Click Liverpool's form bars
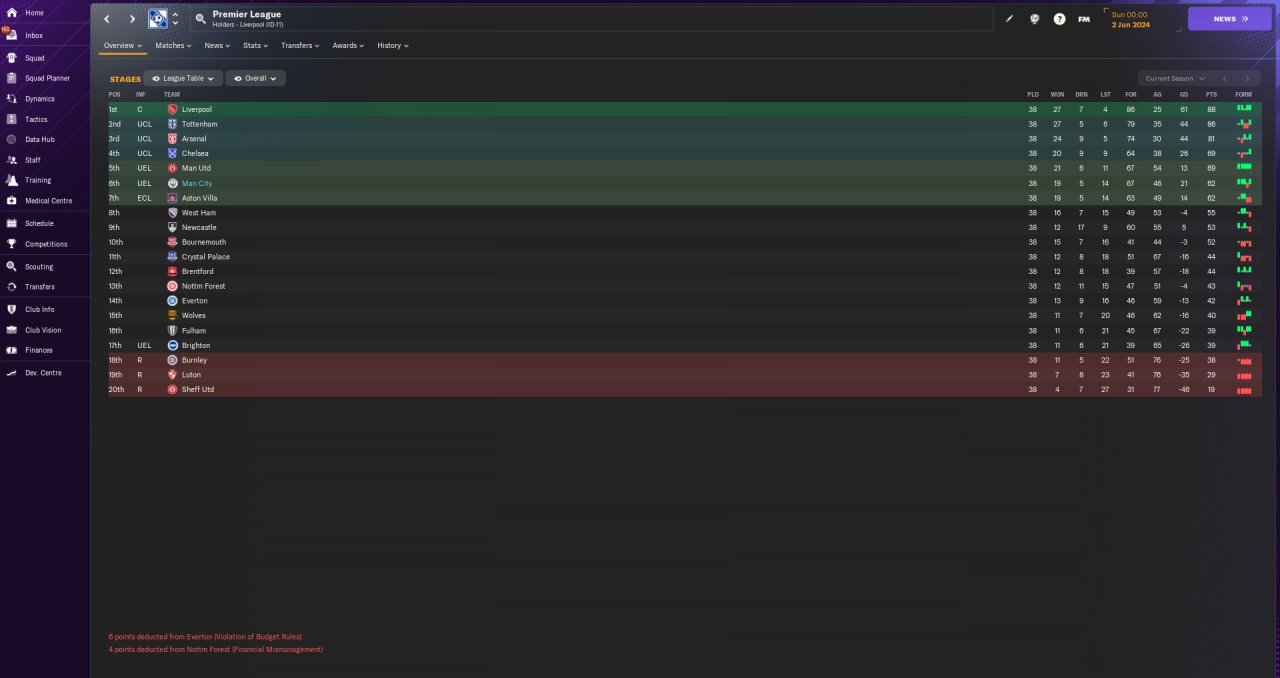This screenshot has height=678, width=1280. (x=1244, y=108)
